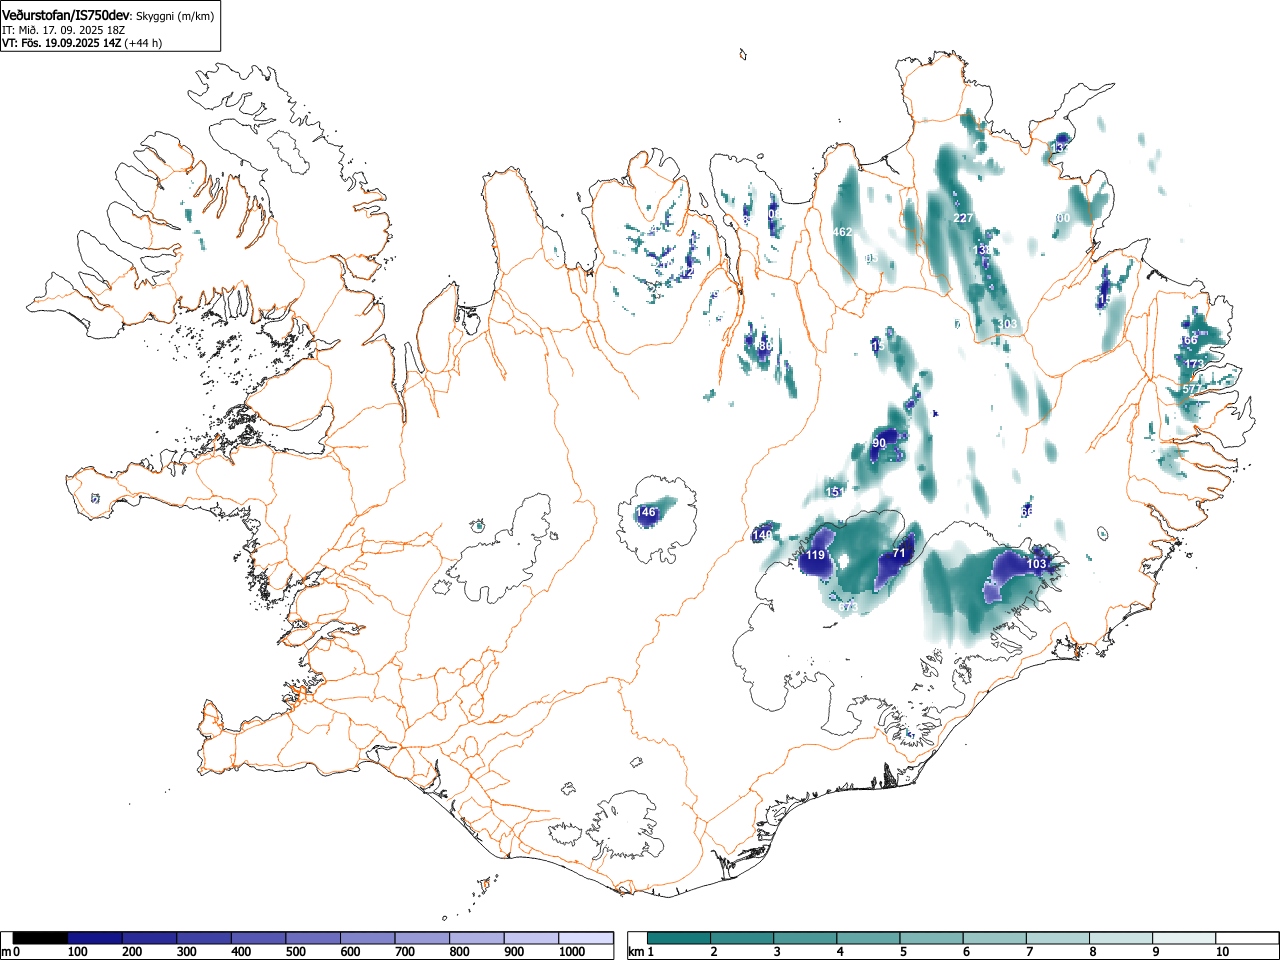Click the visibility value '303' on the map
The image size is (1280, 960).
tap(1007, 324)
